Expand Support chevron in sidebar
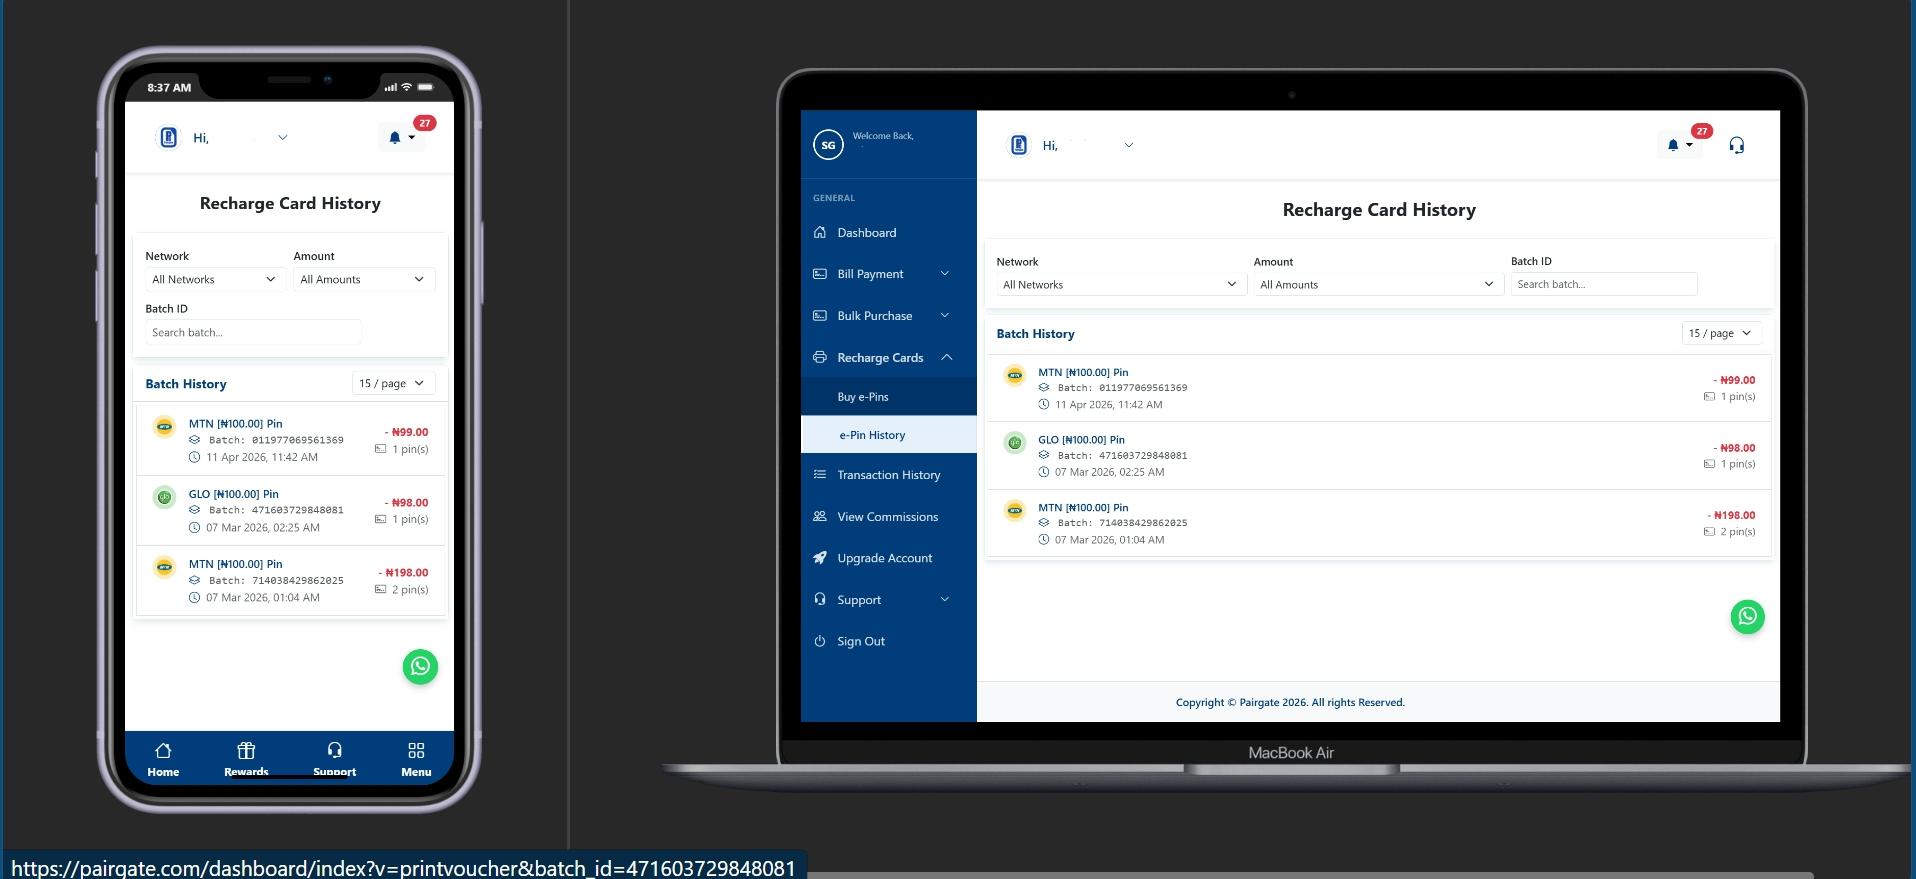Viewport: 1916px width, 879px height. (945, 599)
